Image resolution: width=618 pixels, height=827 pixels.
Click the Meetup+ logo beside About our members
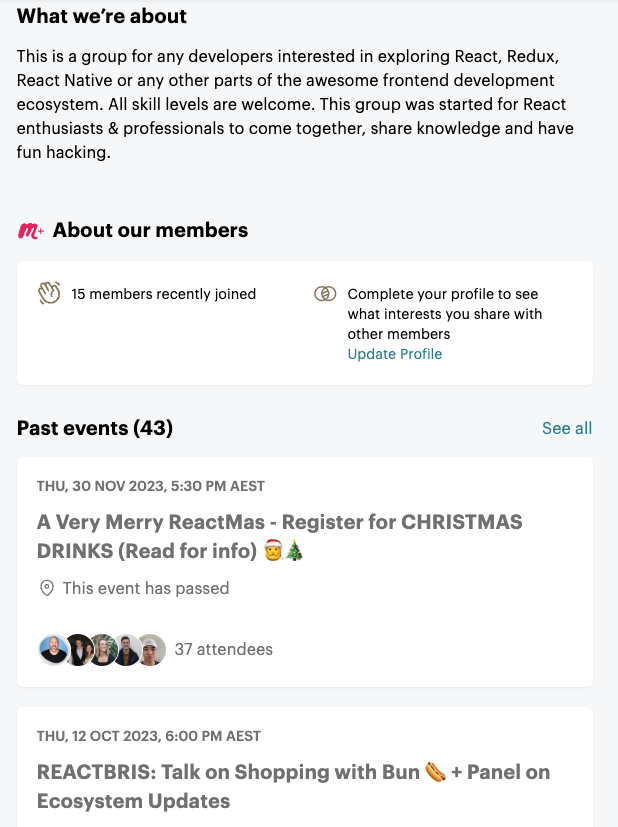pos(30,231)
